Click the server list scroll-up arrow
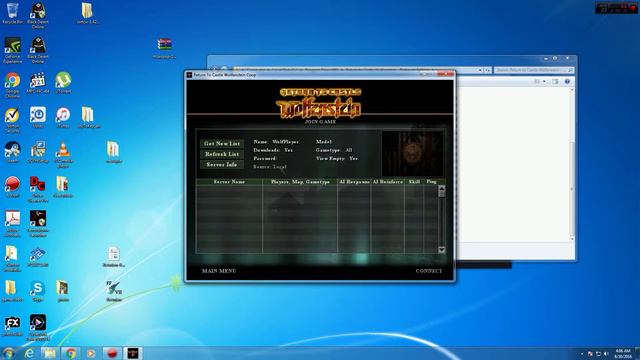640x360 pixels. 442,188
